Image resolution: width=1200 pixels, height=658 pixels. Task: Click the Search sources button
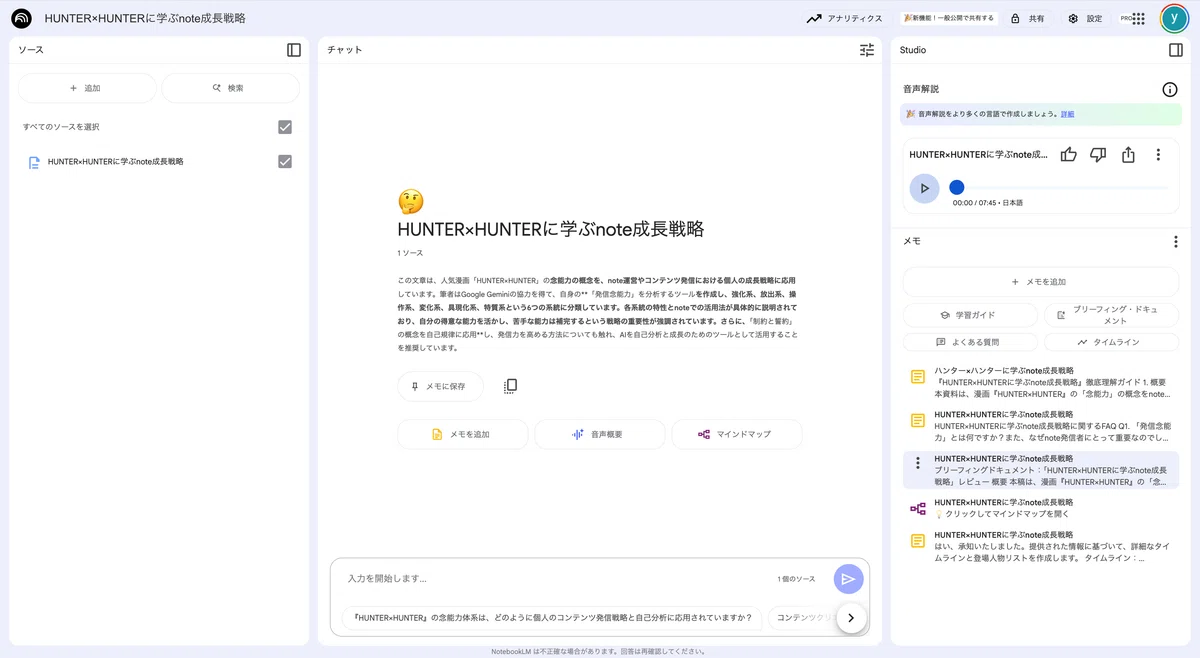coord(230,88)
